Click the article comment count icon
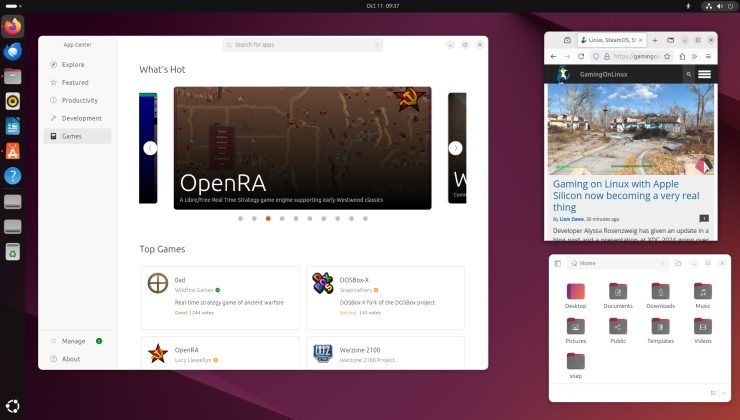The width and height of the screenshot is (740, 420). pyautogui.click(x=704, y=218)
